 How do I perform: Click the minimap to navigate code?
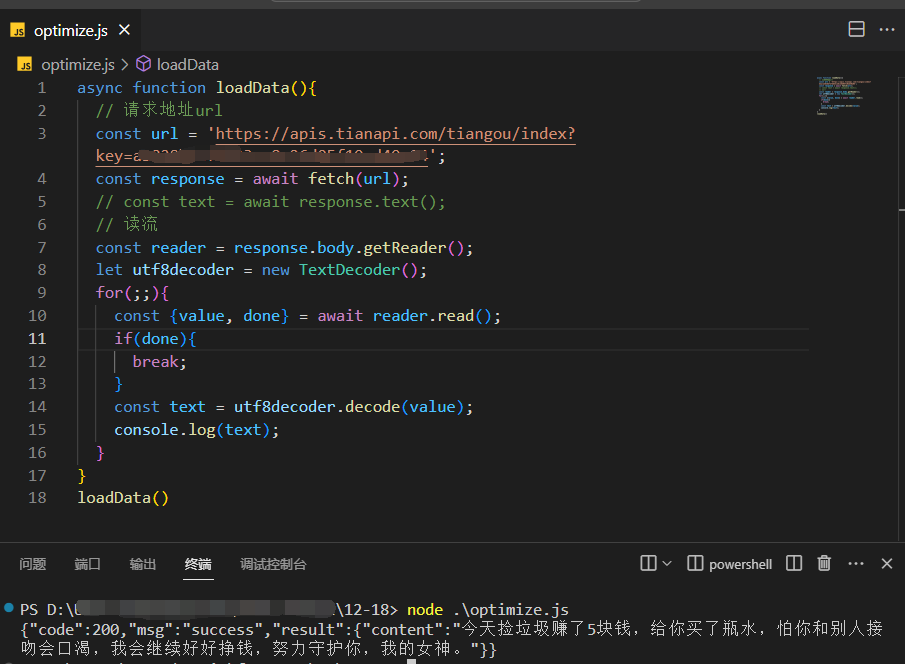tap(843, 95)
